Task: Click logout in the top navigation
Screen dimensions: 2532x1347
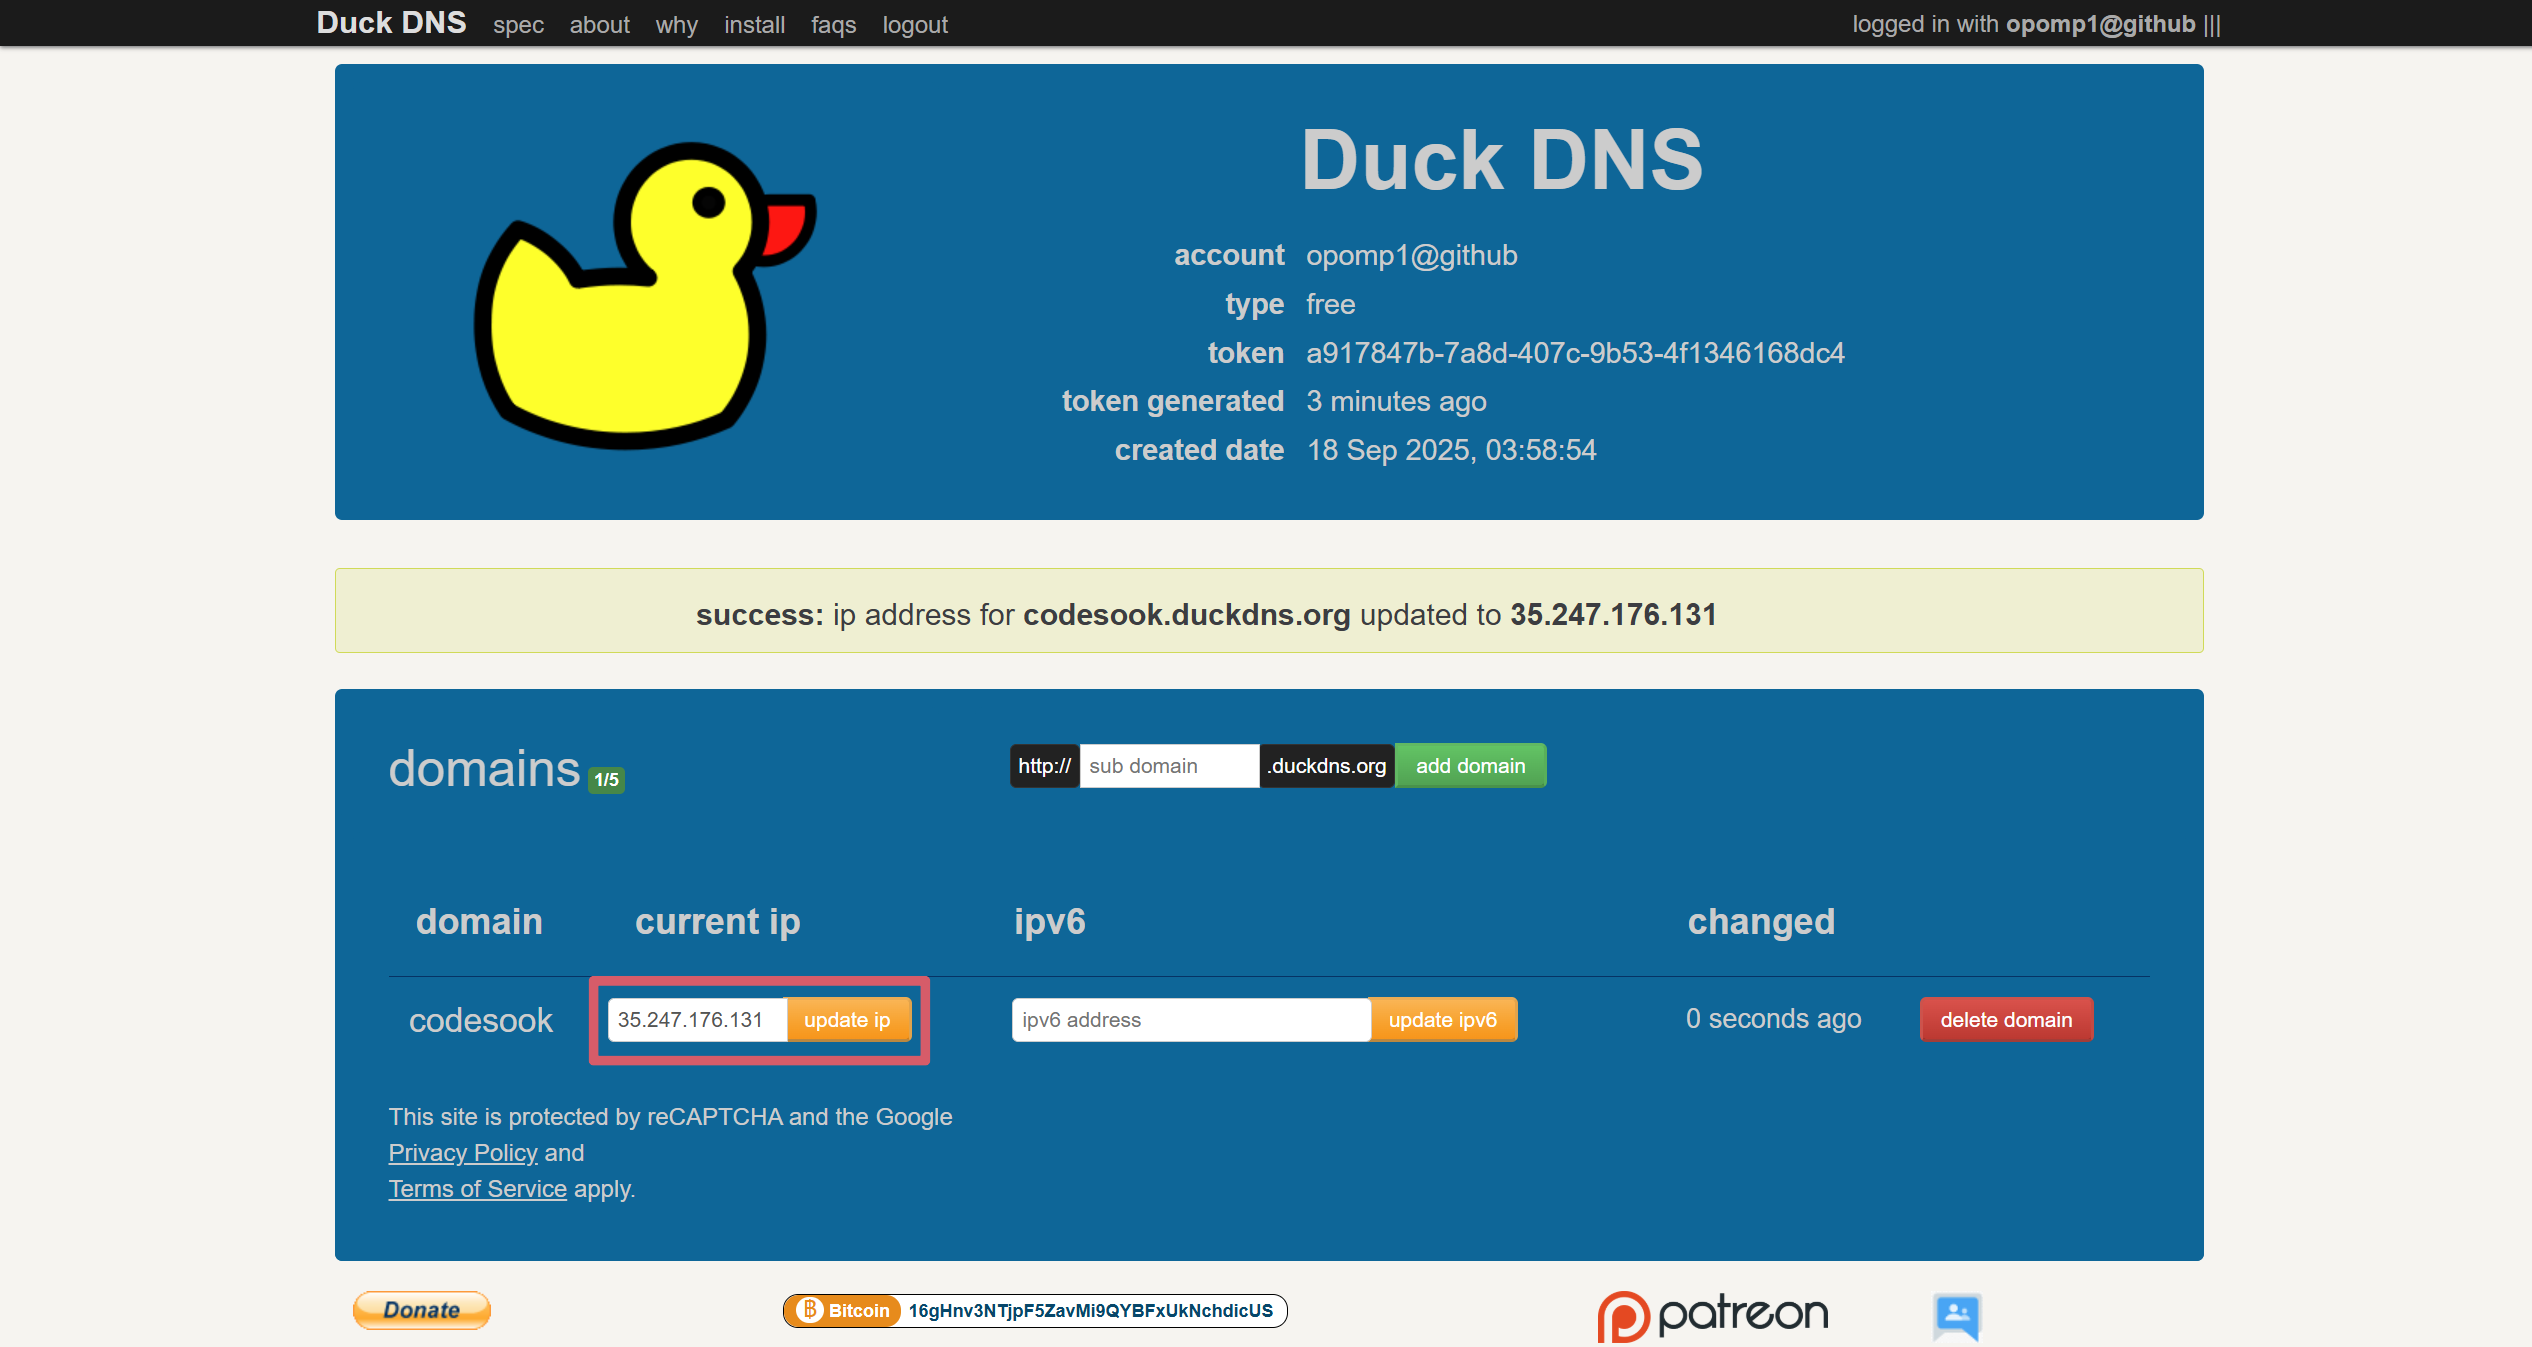Action: point(914,24)
